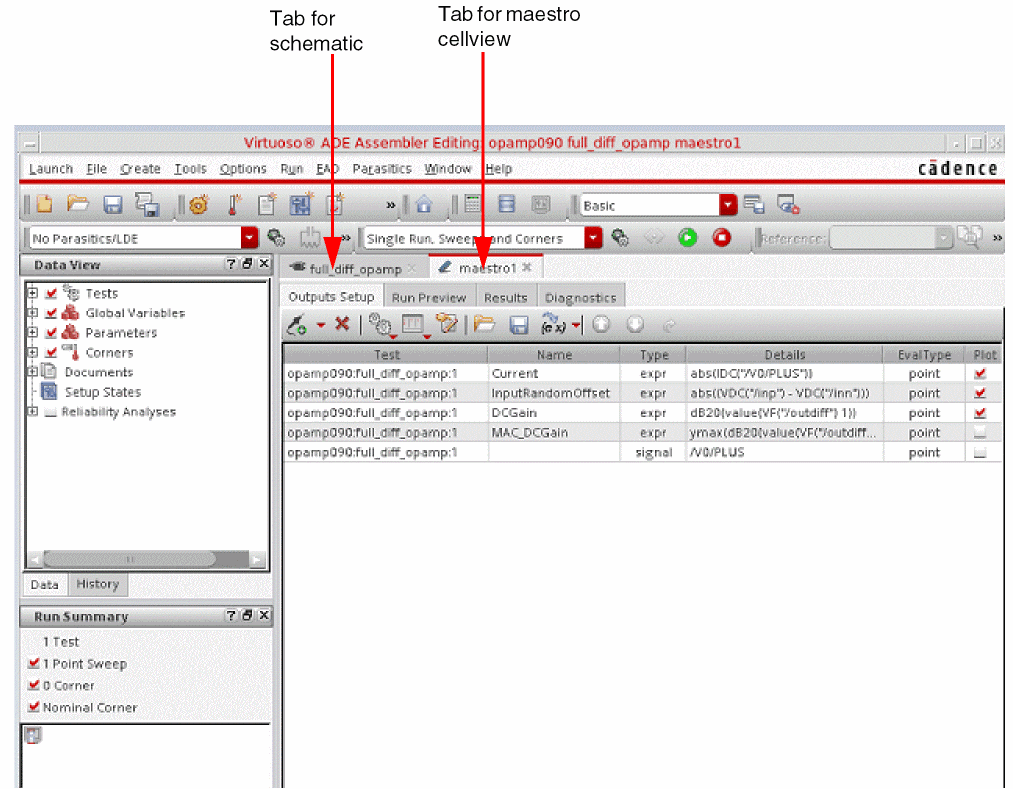Enable Plot checkbox for MAC_DCGain row

(x=980, y=432)
